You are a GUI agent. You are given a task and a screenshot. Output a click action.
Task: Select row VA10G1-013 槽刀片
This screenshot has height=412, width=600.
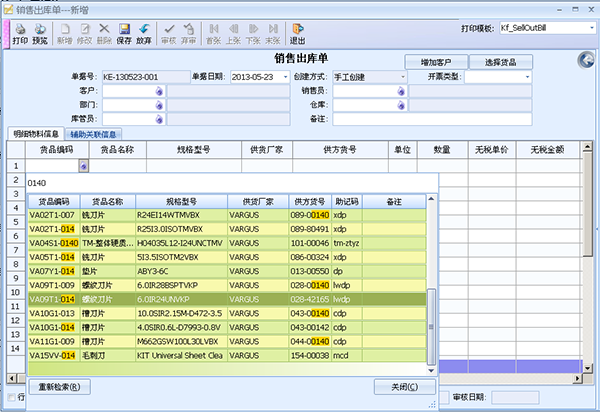[227, 313]
